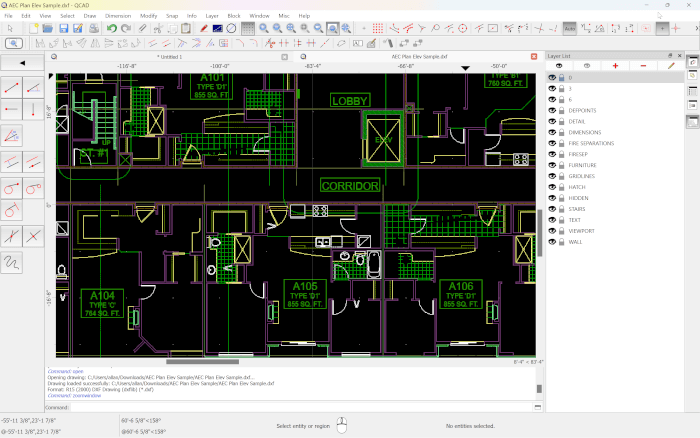Select the VIEWPORT layer name
Image resolution: width=700 pixels, height=438 pixels.
581,231
